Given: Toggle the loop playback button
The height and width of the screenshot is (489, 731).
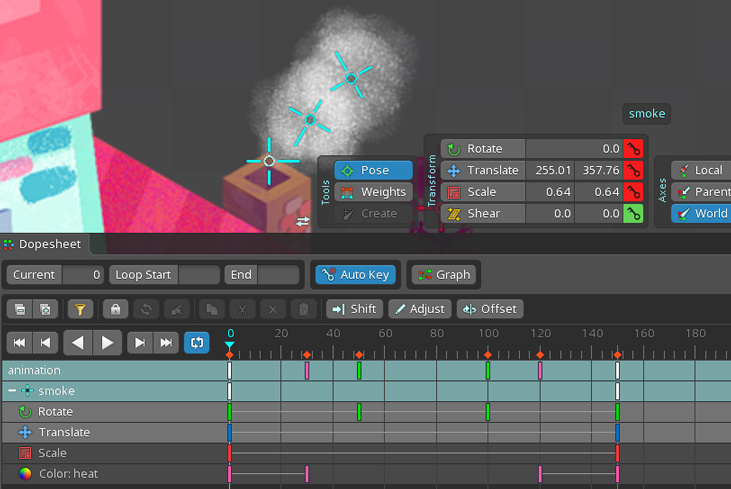Looking at the screenshot, I should 197,343.
